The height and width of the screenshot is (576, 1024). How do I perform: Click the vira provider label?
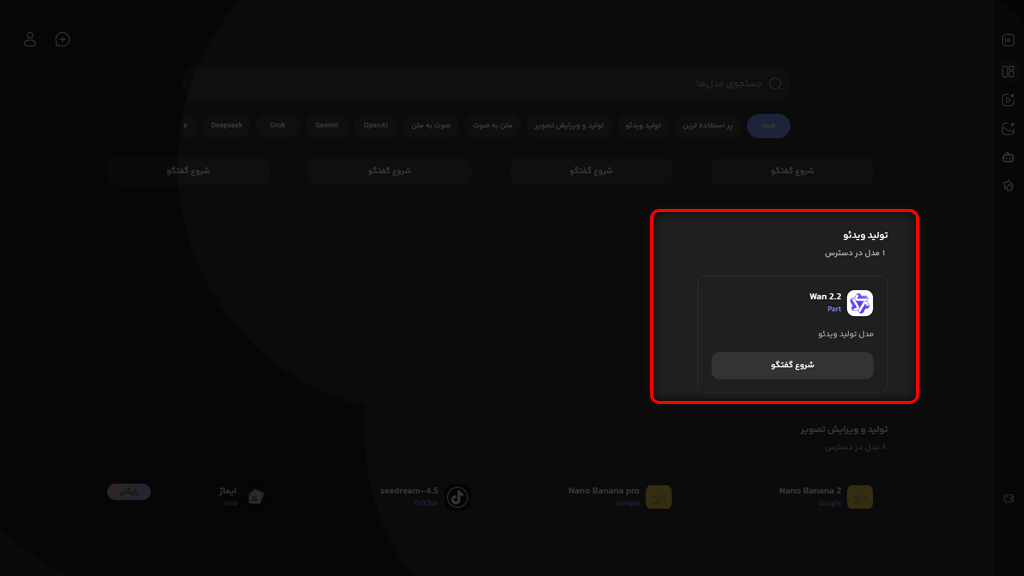231,503
